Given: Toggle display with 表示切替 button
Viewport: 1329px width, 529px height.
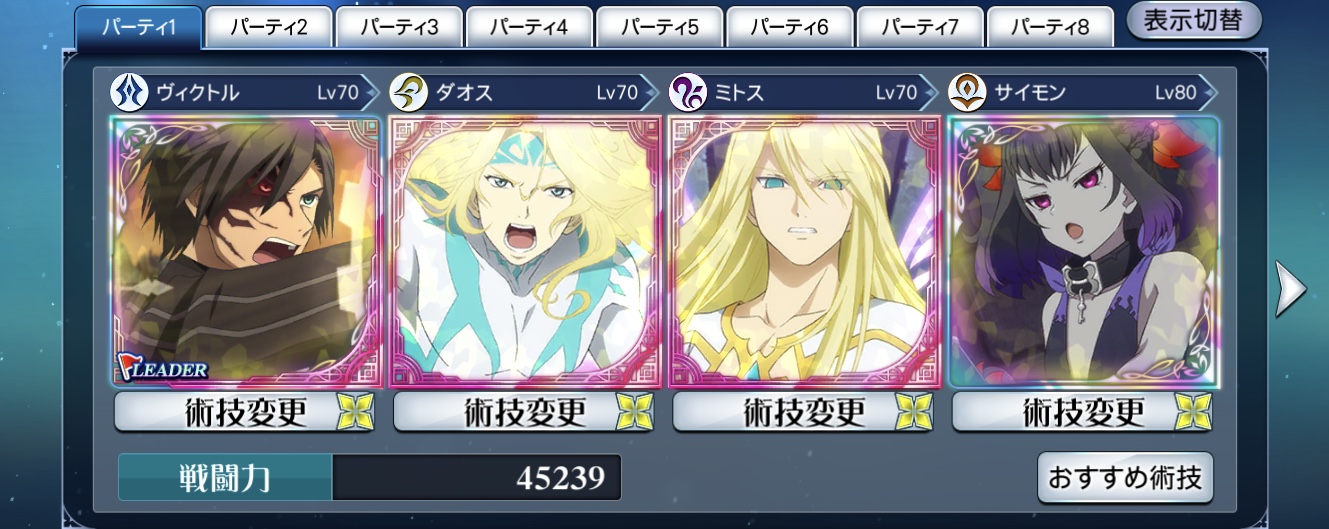Looking at the screenshot, I should coord(1194,21).
